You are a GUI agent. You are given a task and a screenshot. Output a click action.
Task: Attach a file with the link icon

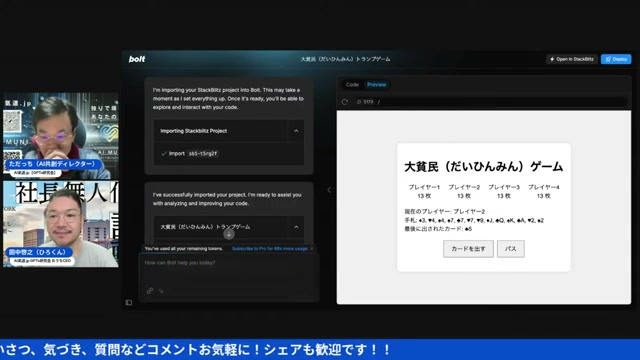(x=150, y=291)
